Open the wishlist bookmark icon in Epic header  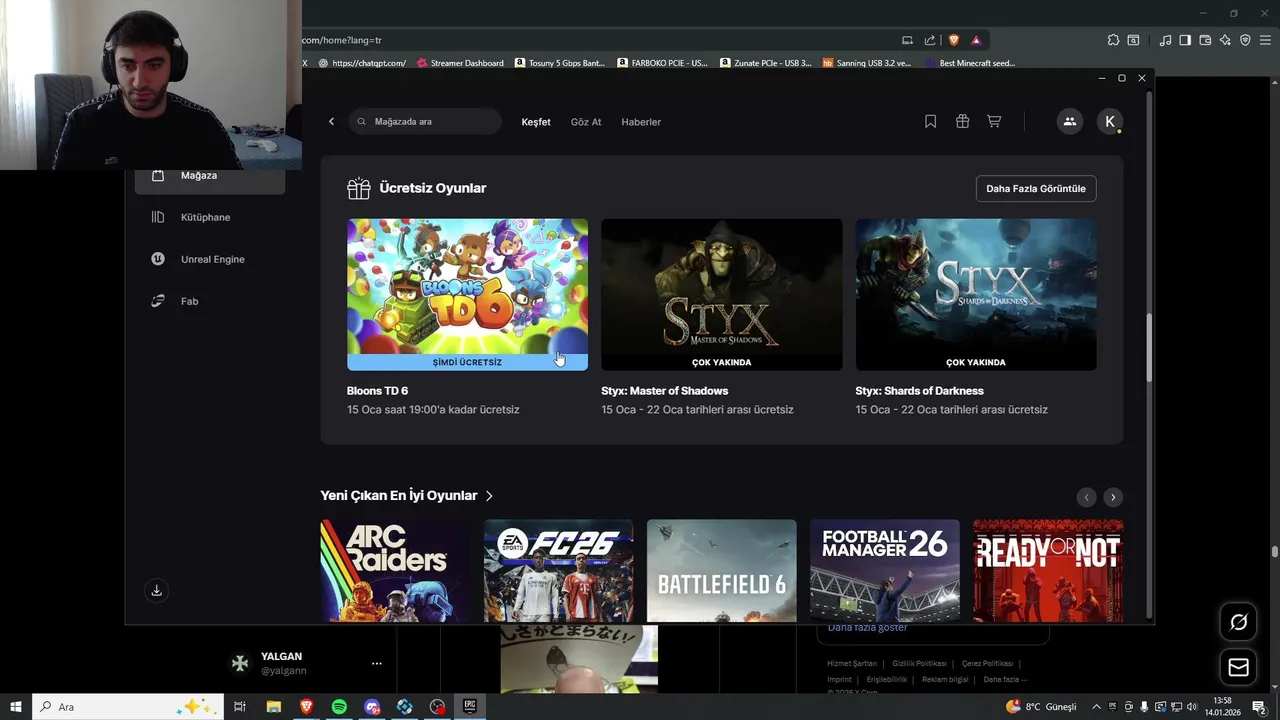coord(930,121)
